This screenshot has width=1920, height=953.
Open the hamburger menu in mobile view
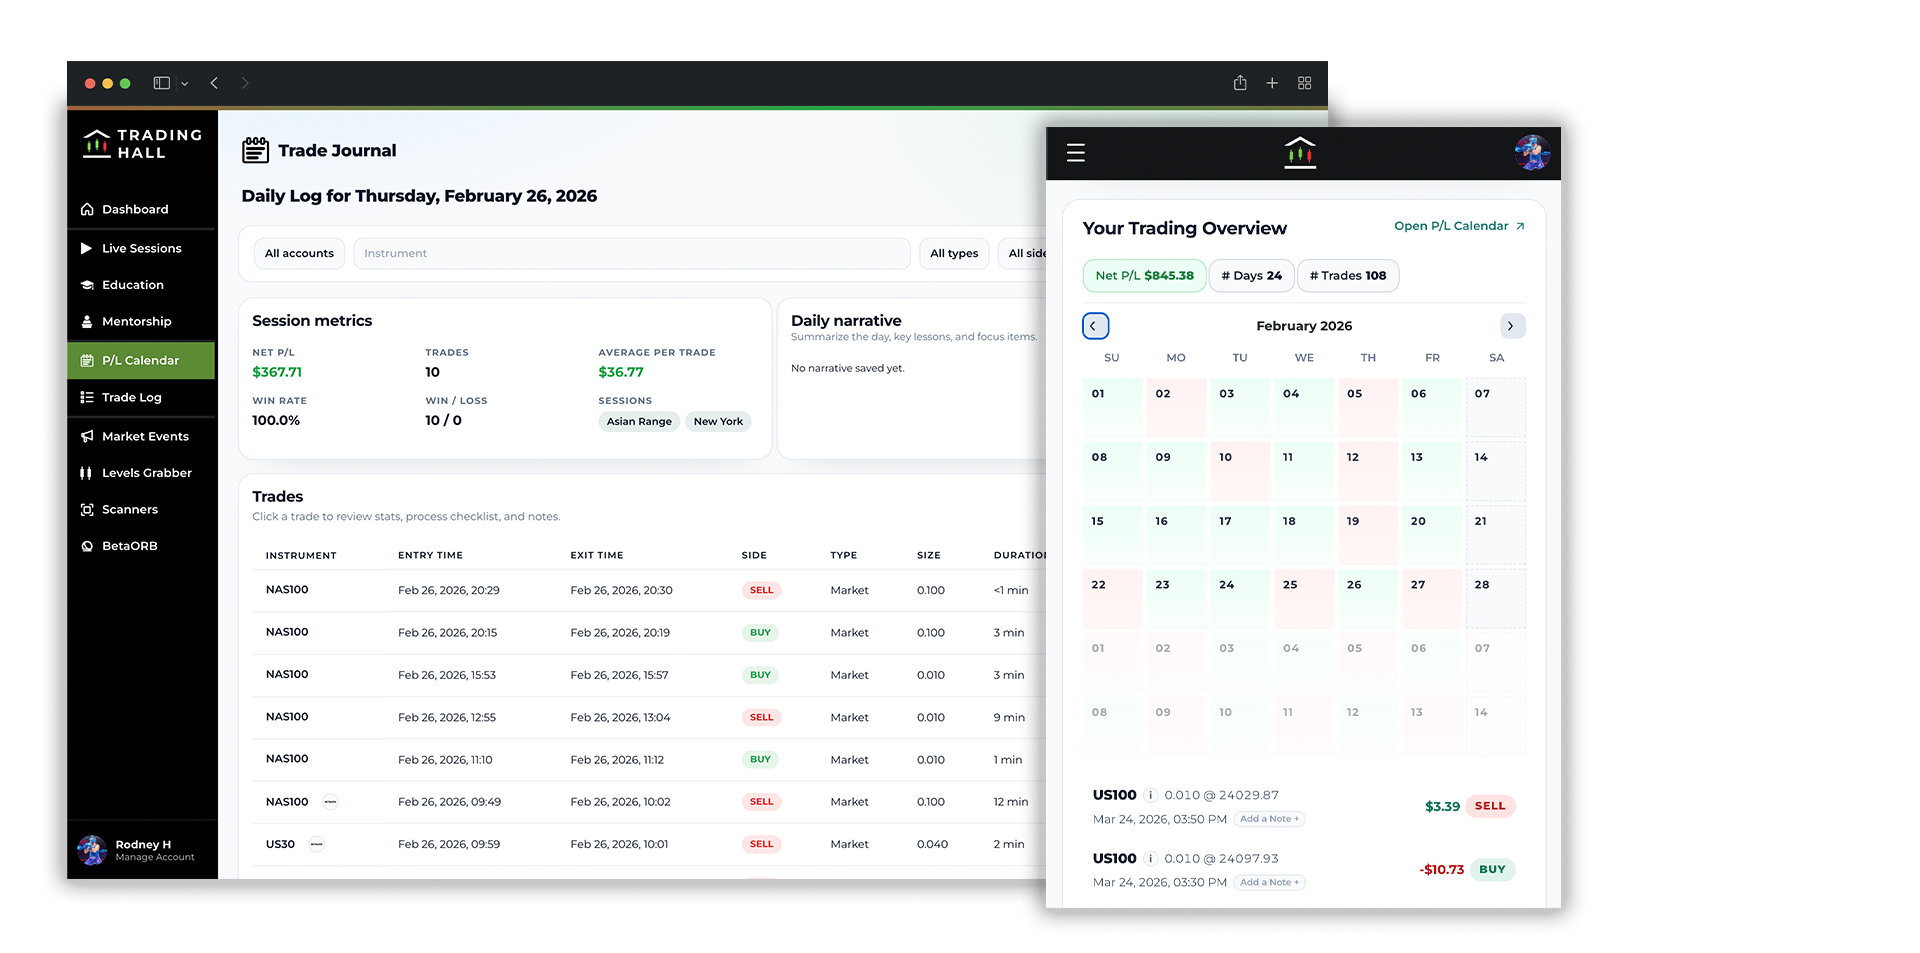point(1076,153)
